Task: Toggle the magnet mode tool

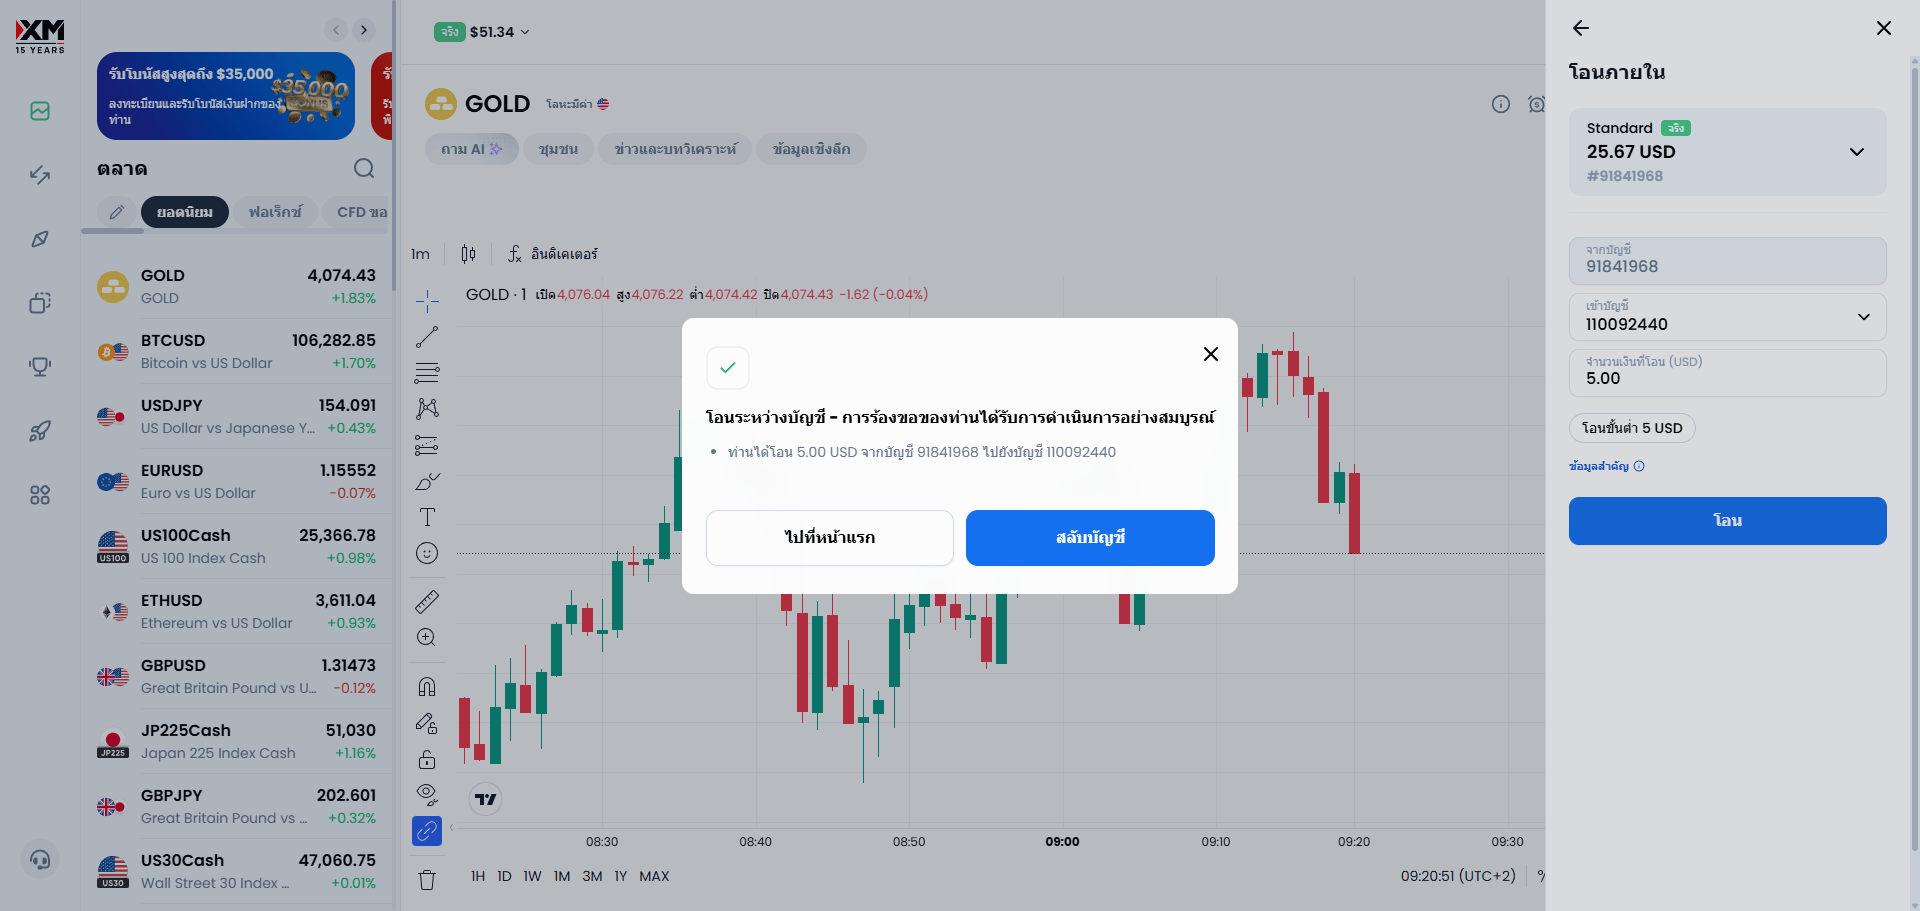Action: pyautogui.click(x=427, y=686)
